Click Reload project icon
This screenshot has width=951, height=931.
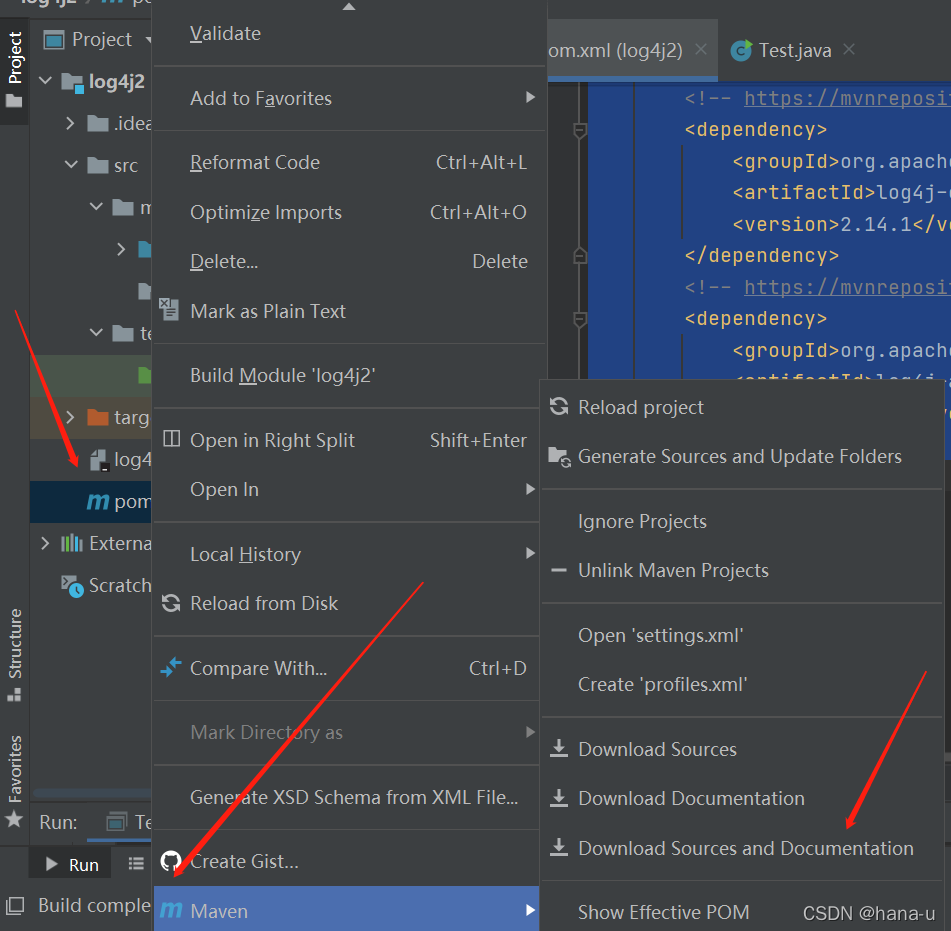click(x=559, y=406)
